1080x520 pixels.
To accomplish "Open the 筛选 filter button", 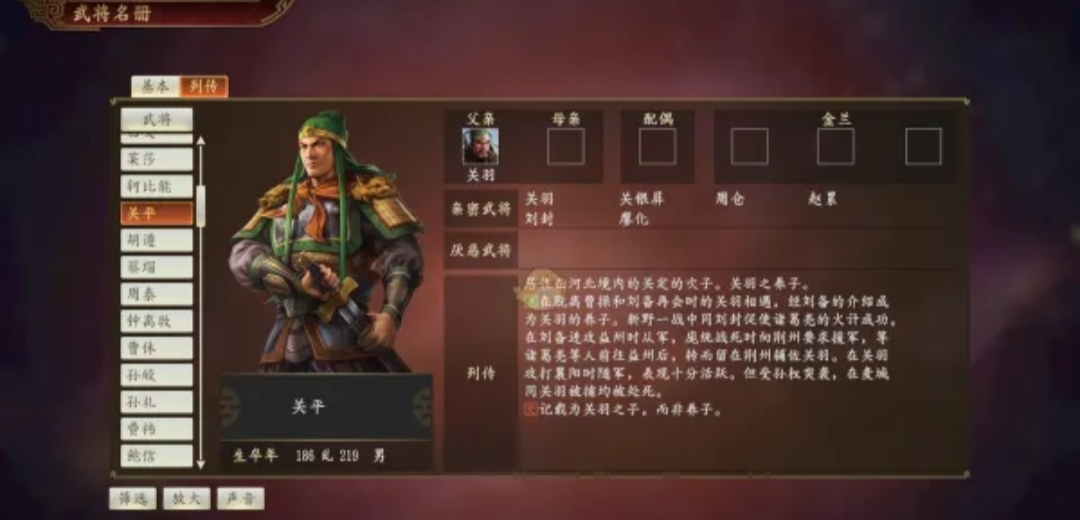I will (133, 499).
